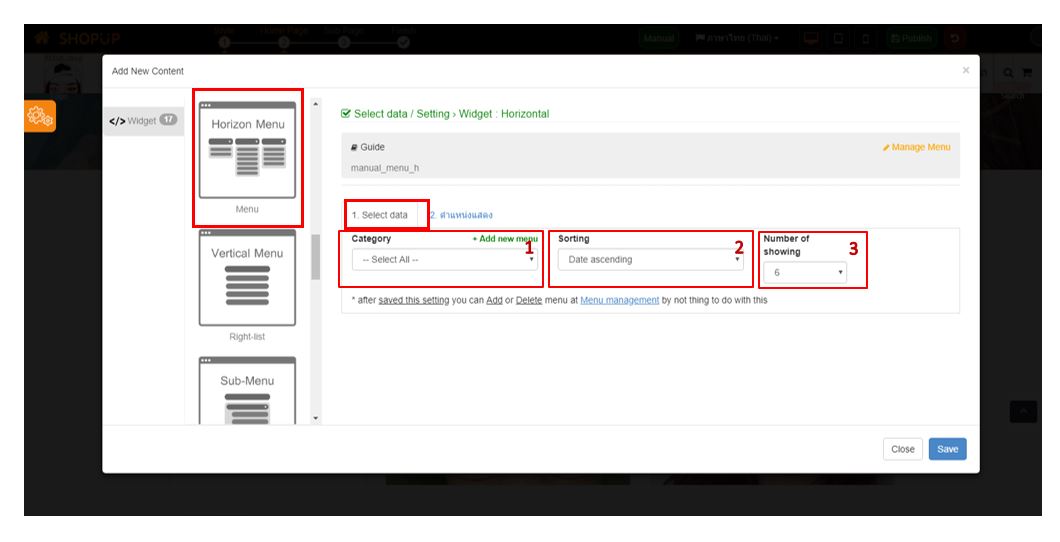The height and width of the screenshot is (542, 1060).
Task: Click the Manage Menu link
Action: click(x=917, y=147)
